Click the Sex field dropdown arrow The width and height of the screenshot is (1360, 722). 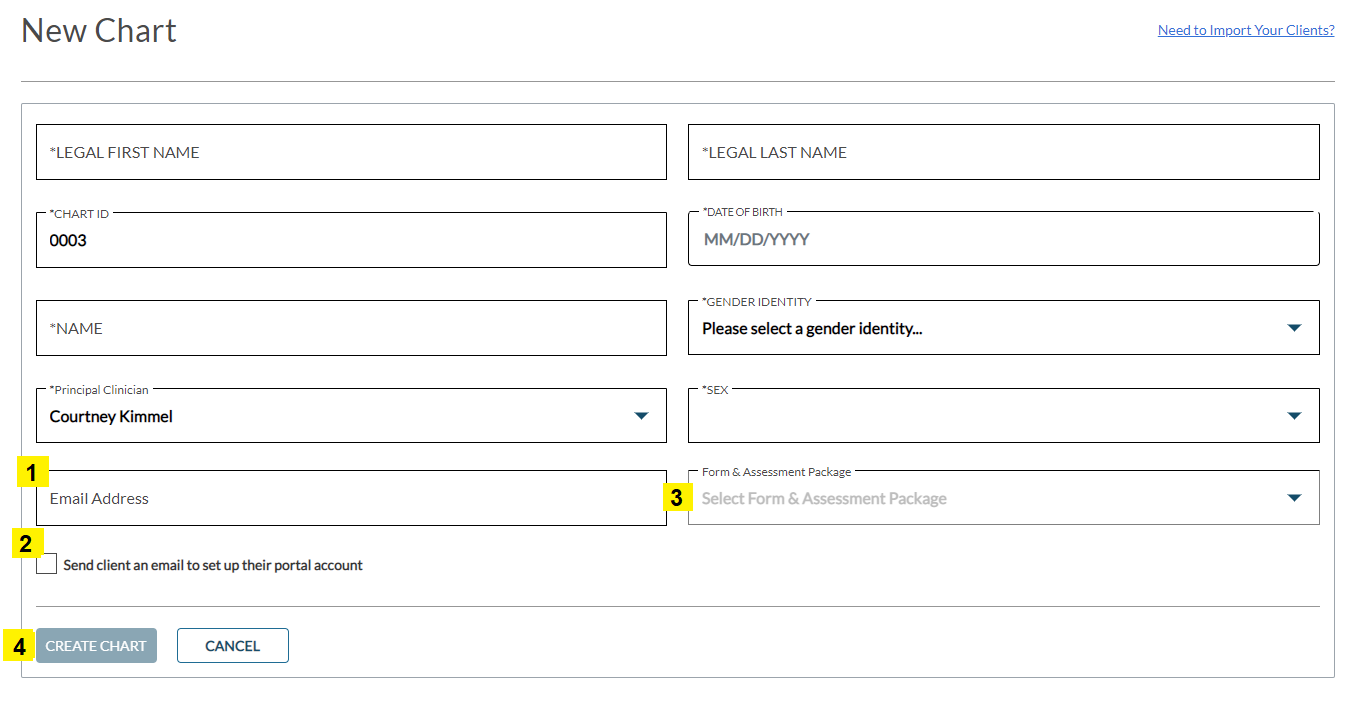pos(1294,416)
